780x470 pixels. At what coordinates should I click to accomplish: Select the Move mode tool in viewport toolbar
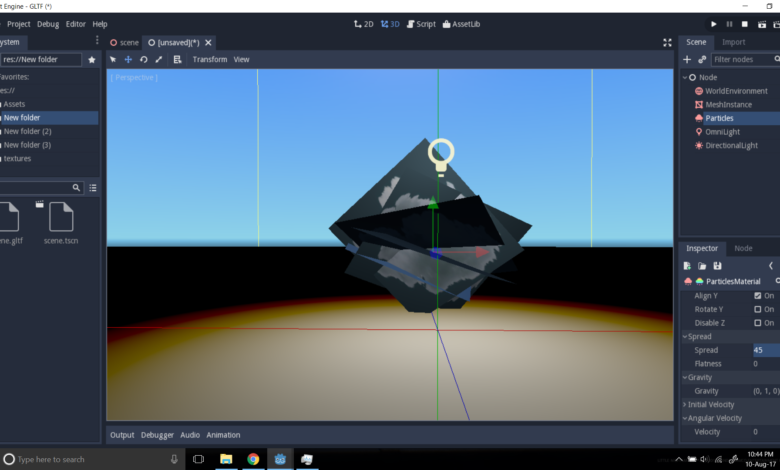(x=128, y=60)
